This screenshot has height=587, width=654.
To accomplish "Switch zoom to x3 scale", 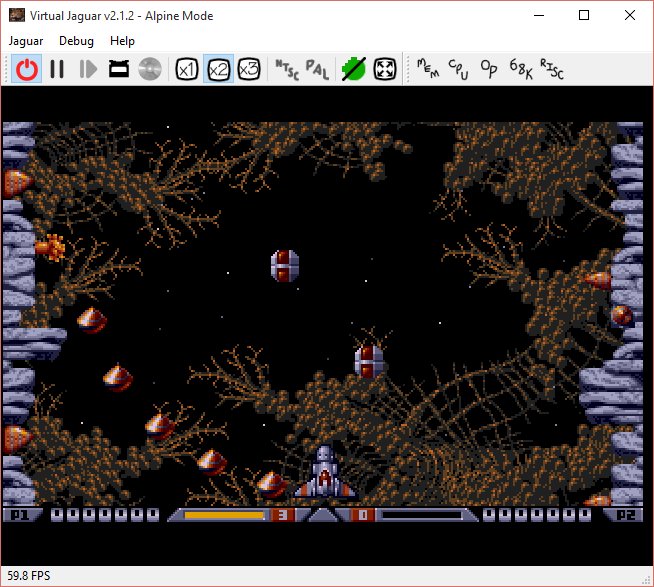I will pos(249,69).
